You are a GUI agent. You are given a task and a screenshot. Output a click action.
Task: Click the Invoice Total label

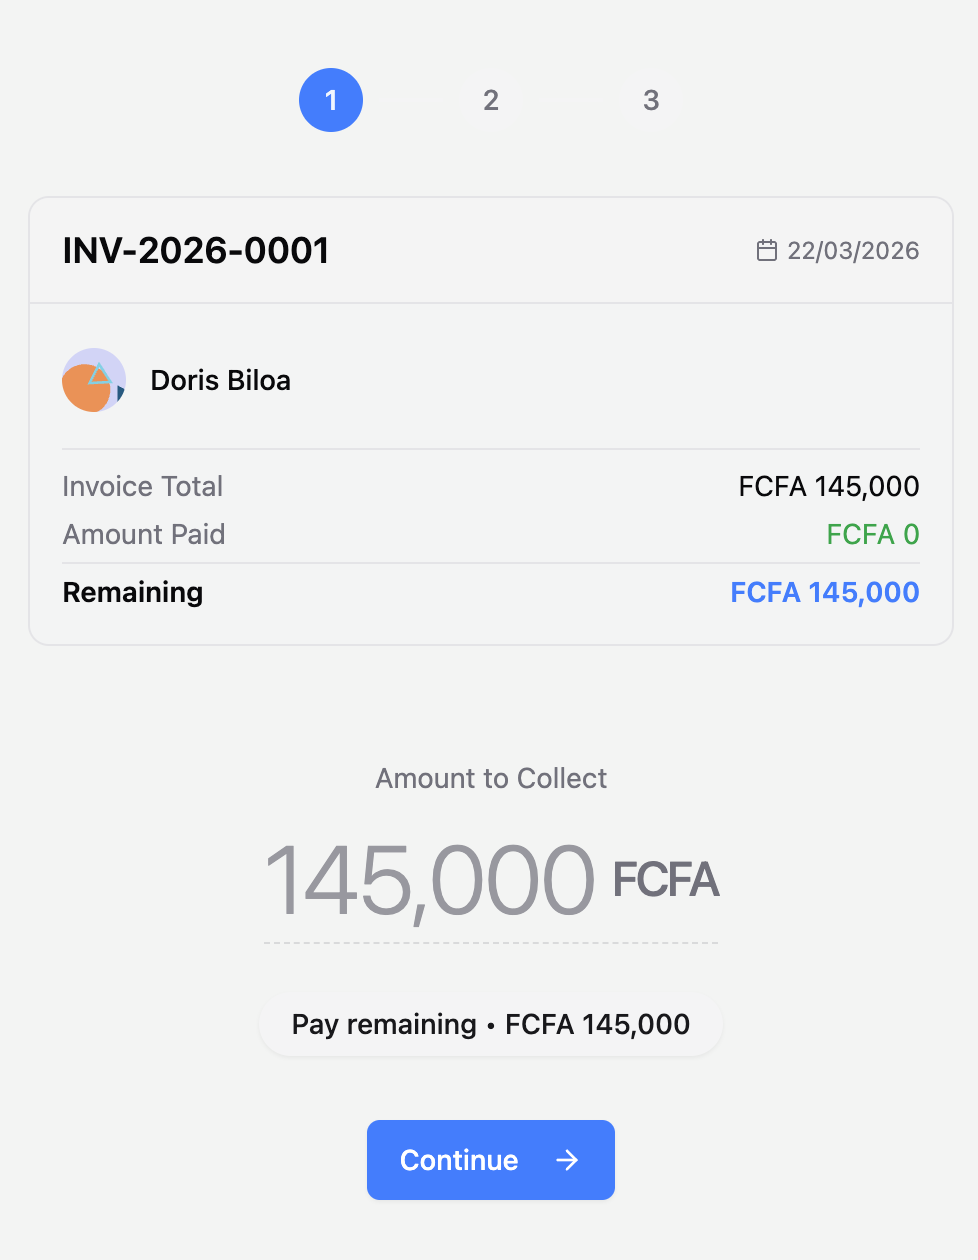142,486
